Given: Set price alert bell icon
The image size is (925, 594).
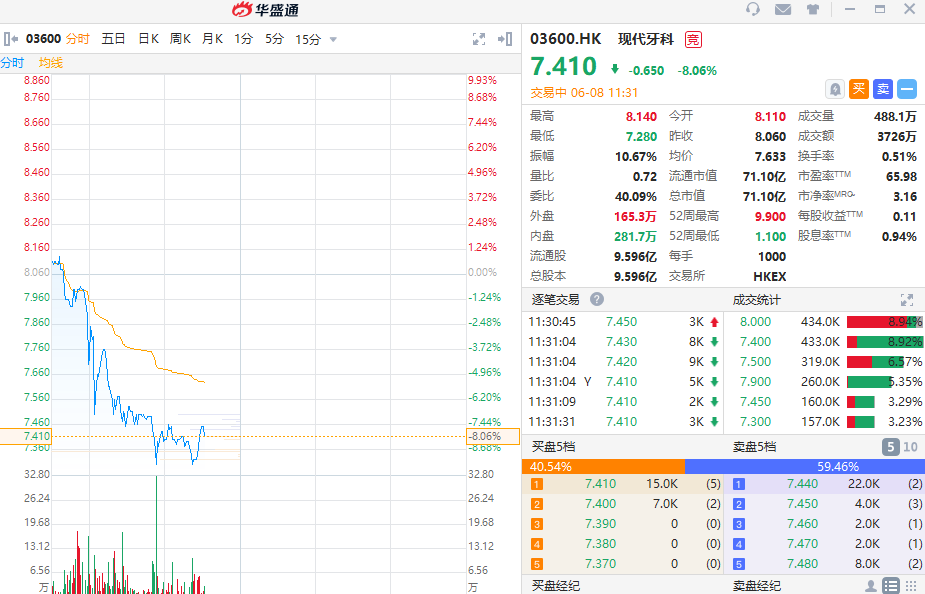Looking at the screenshot, I should tap(835, 89).
